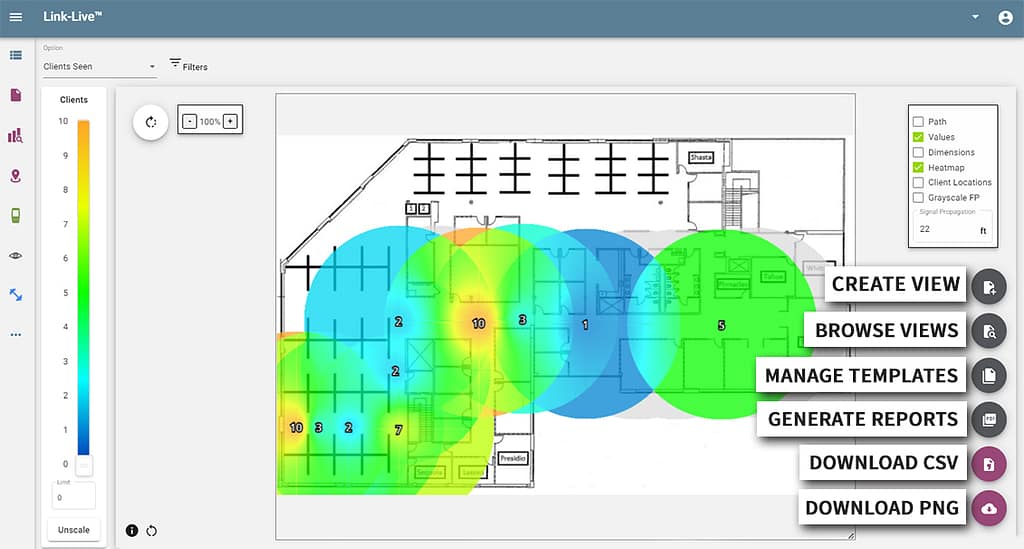Disable the Heatmap checkbox
The height and width of the screenshot is (549, 1024).
tap(918, 168)
